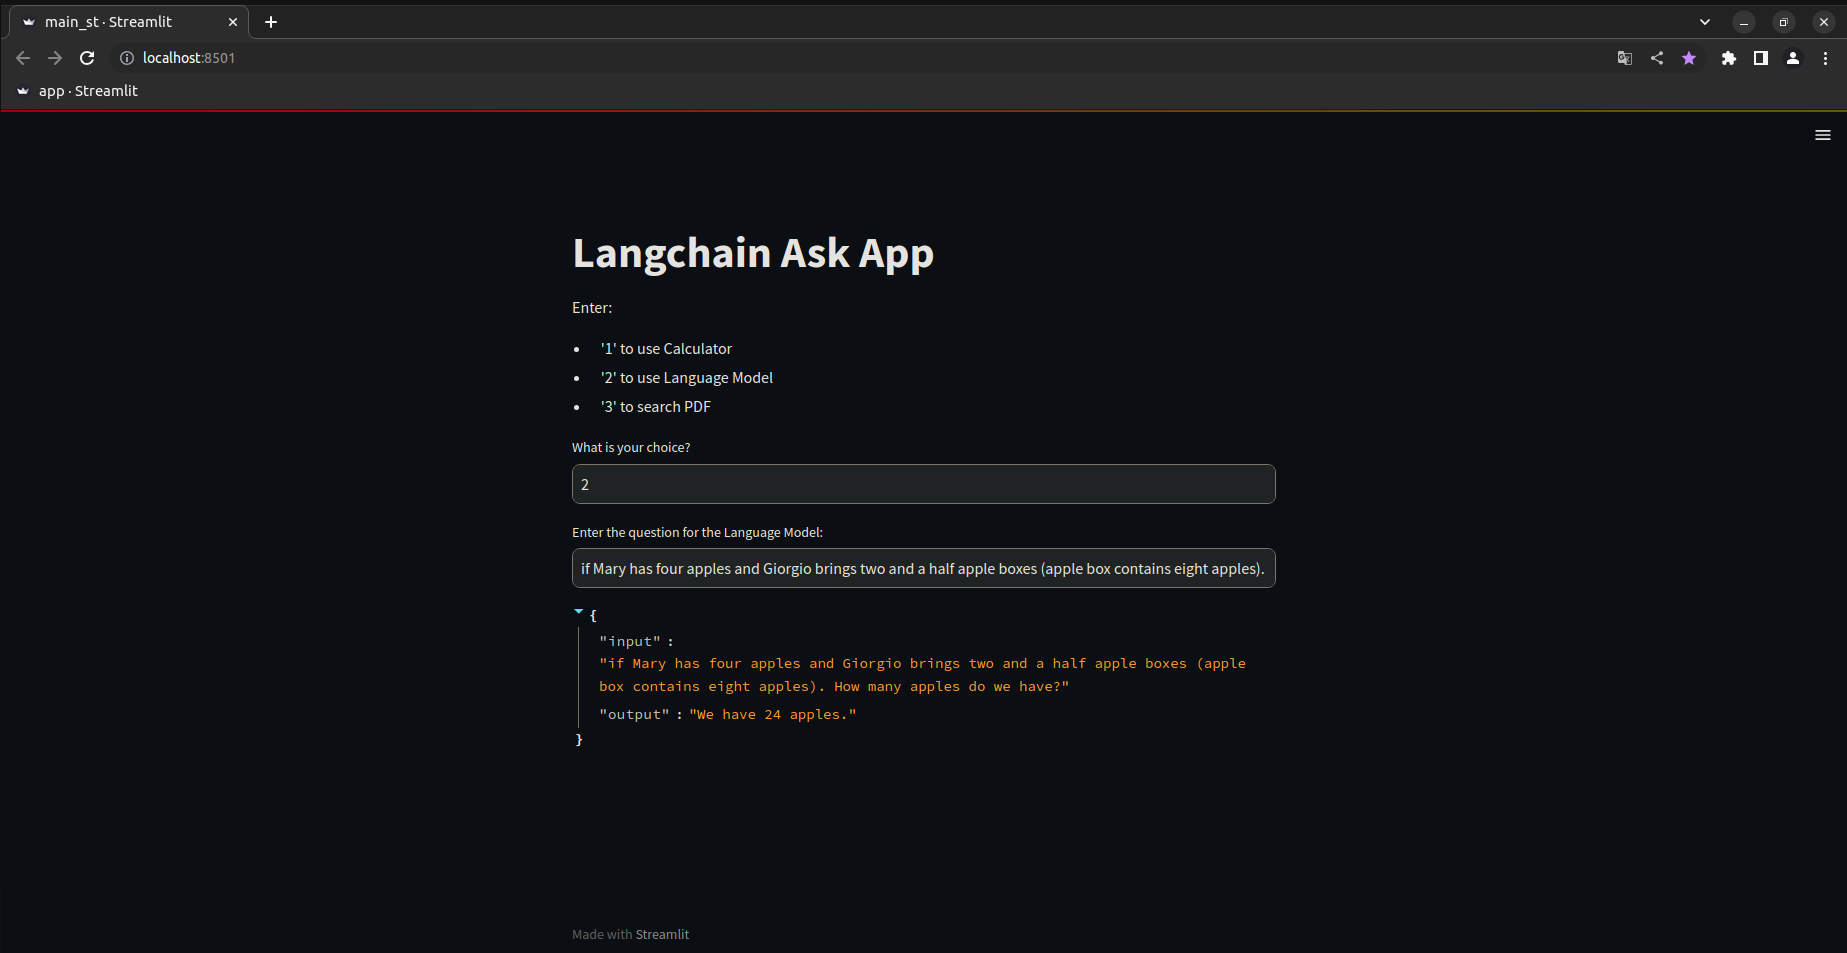The width and height of the screenshot is (1847, 953).
Task: Collapse the JSON output expander triangle
Action: (578, 612)
